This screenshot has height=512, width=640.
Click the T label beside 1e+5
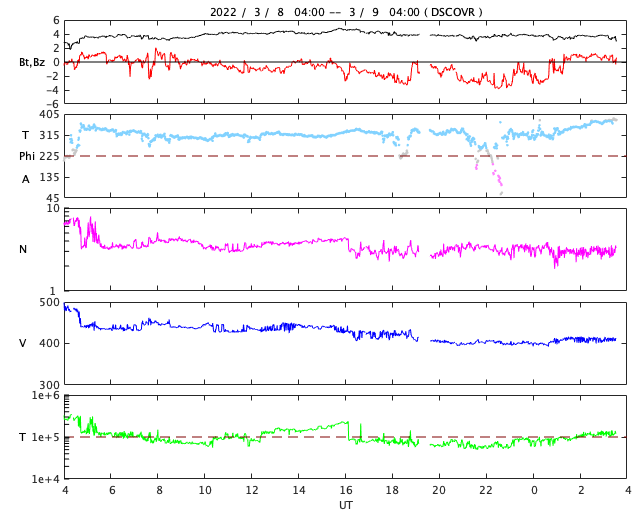(23, 437)
